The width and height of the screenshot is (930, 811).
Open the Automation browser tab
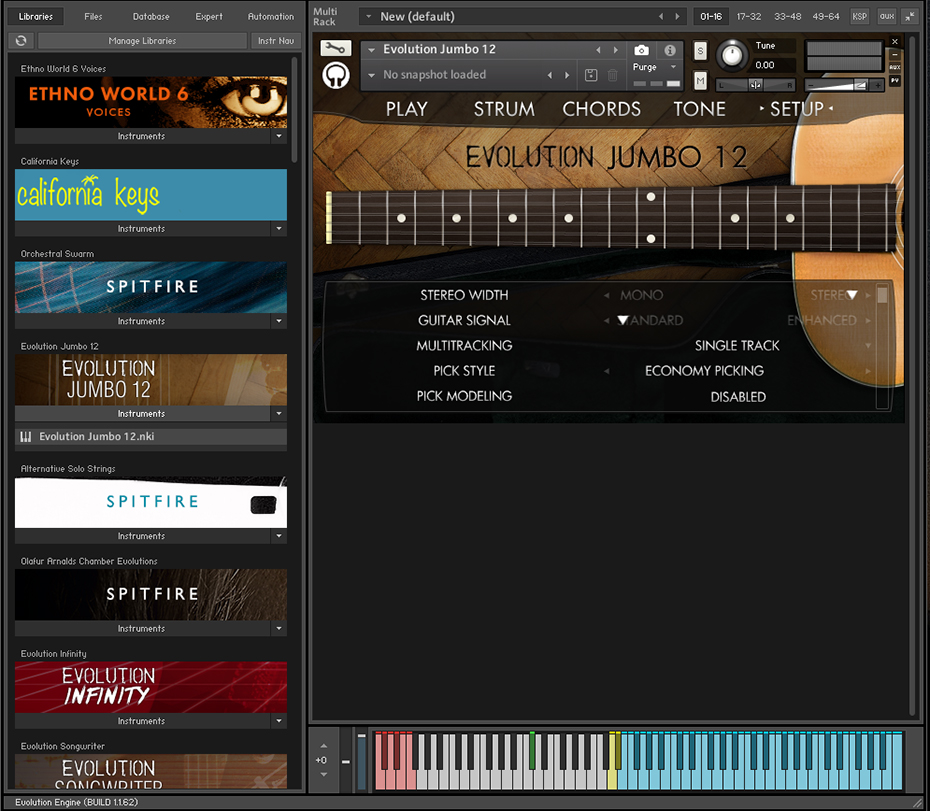click(270, 17)
